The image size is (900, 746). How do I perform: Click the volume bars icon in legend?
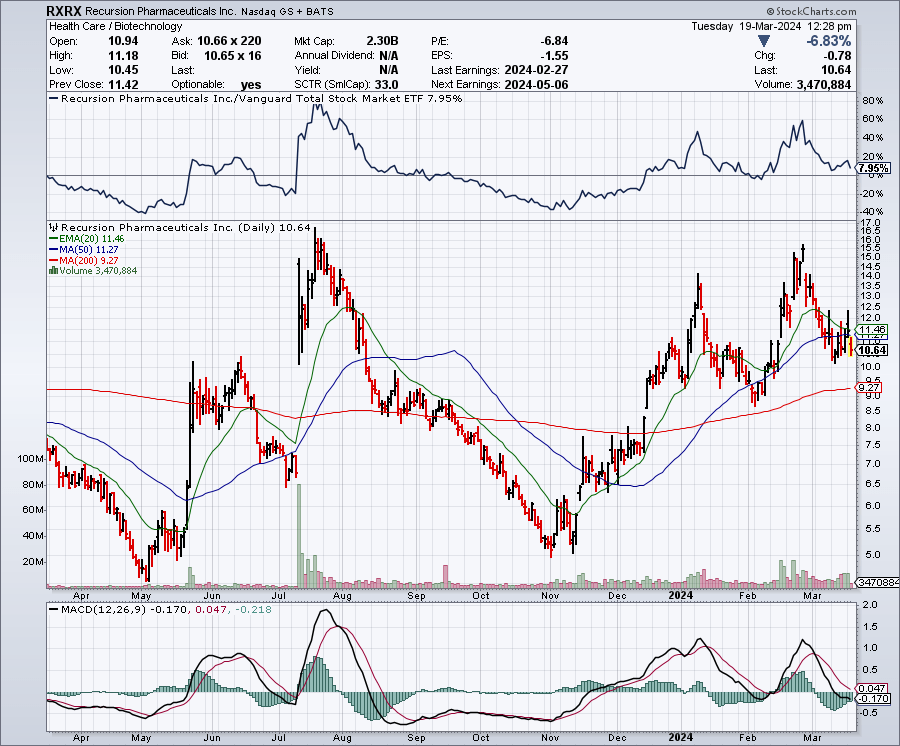[x=54, y=270]
